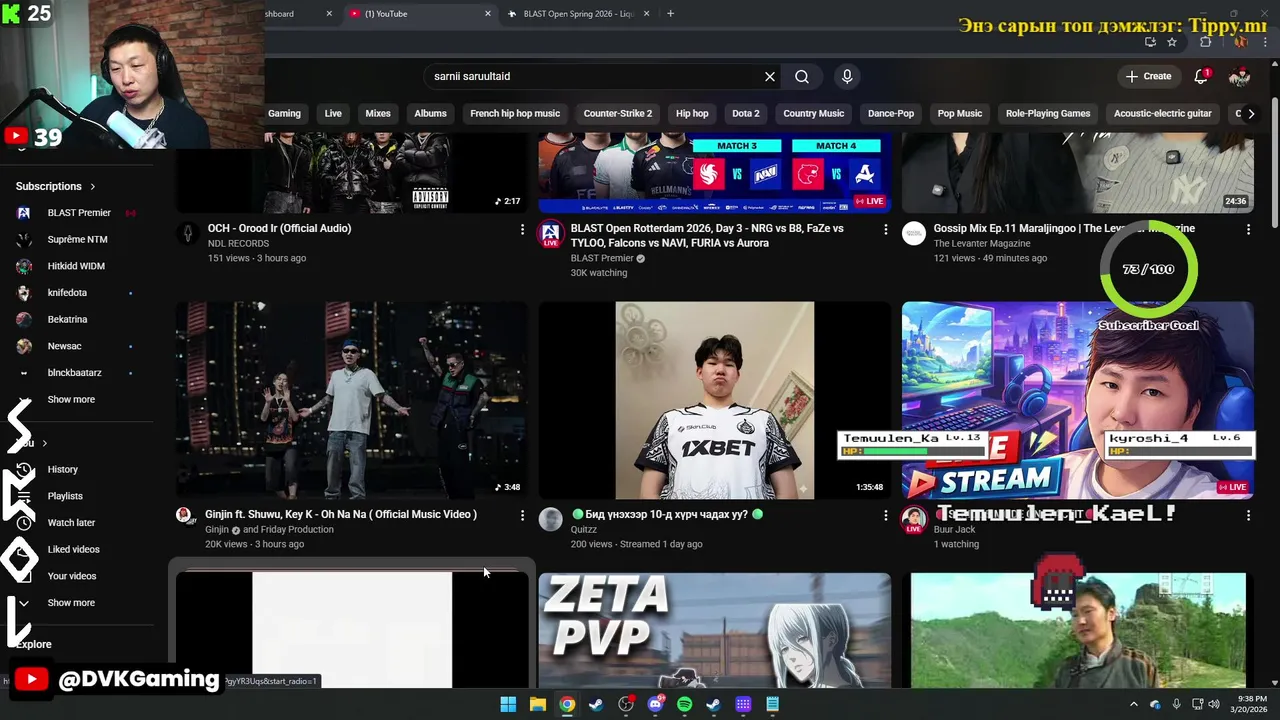Open BLAST Premier subscription in sidebar
Image resolution: width=1280 pixels, height=720 pixels.
(x=79, y=213)
